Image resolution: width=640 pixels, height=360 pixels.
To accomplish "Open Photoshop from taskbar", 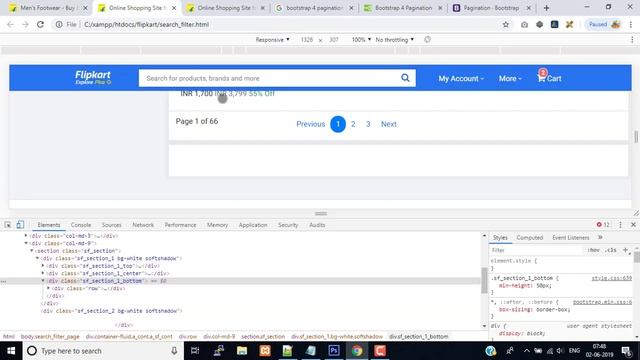I will 334,351.
